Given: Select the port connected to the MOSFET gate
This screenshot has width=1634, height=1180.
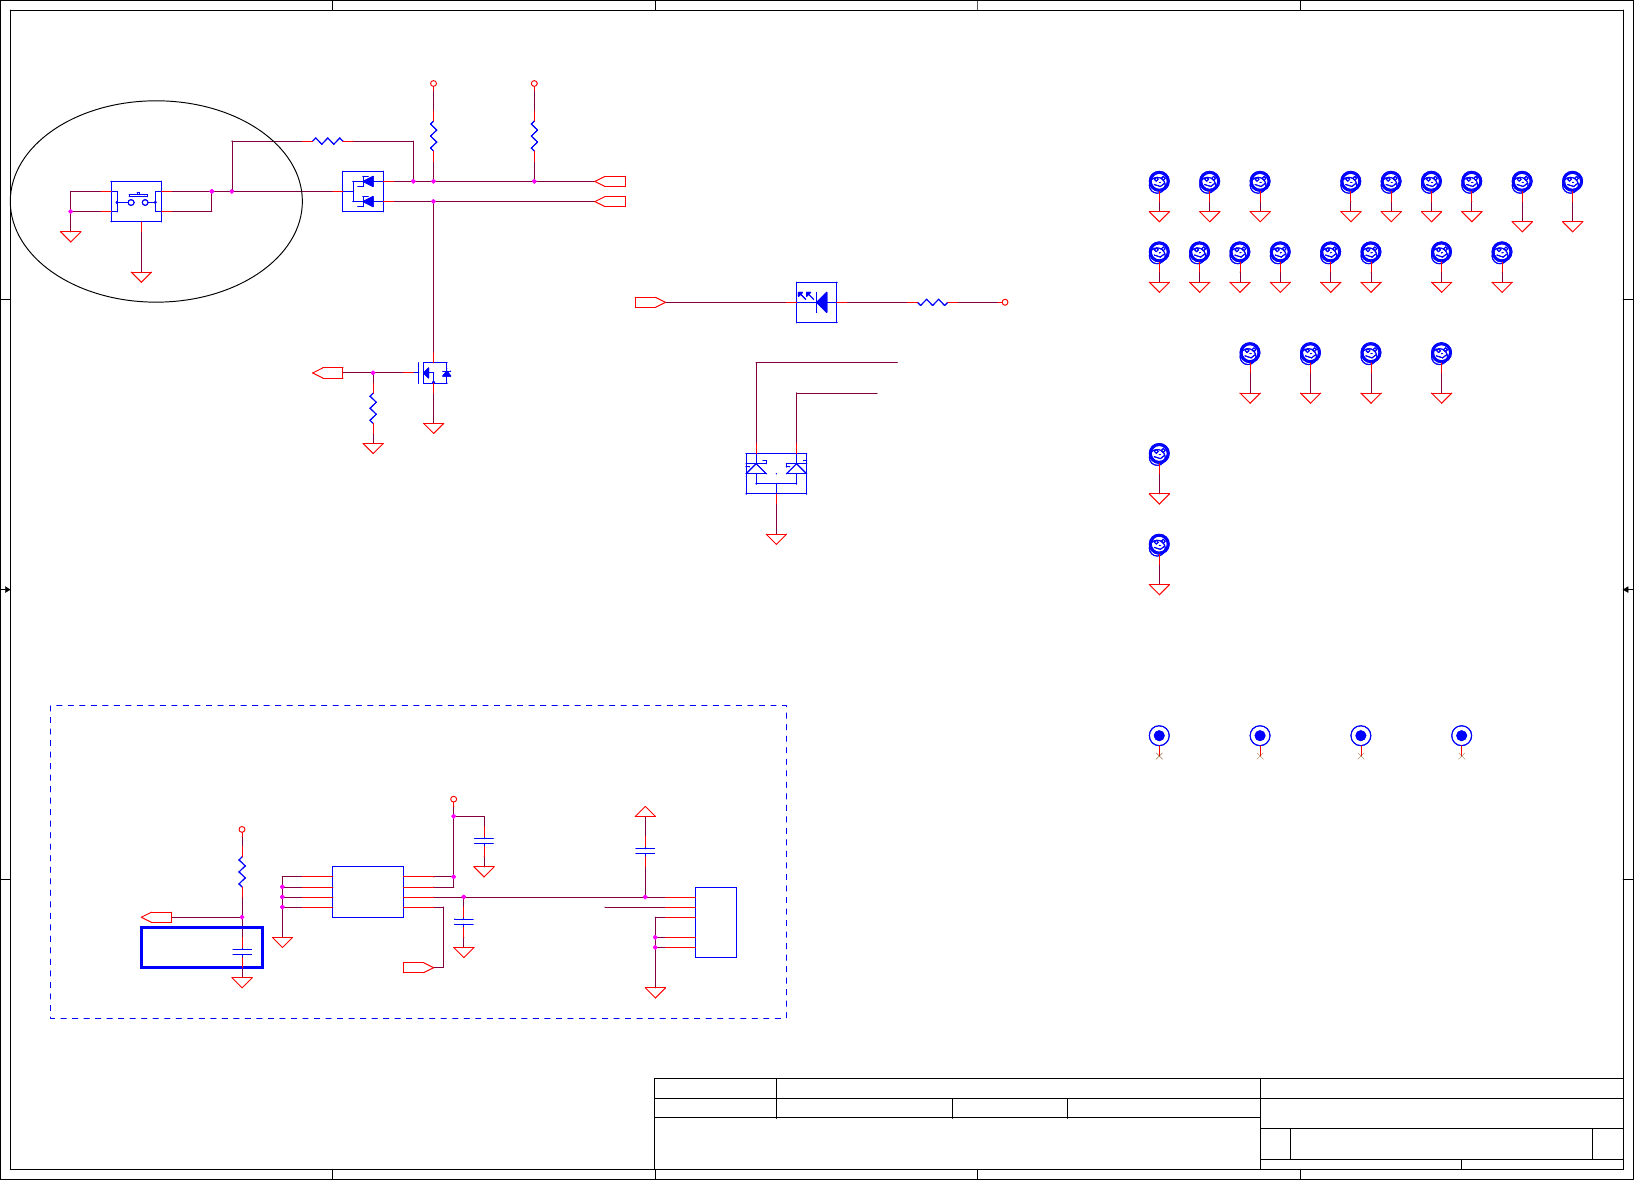Looking at the screenshot, I should pyautogui.click(x=328, y=373).
